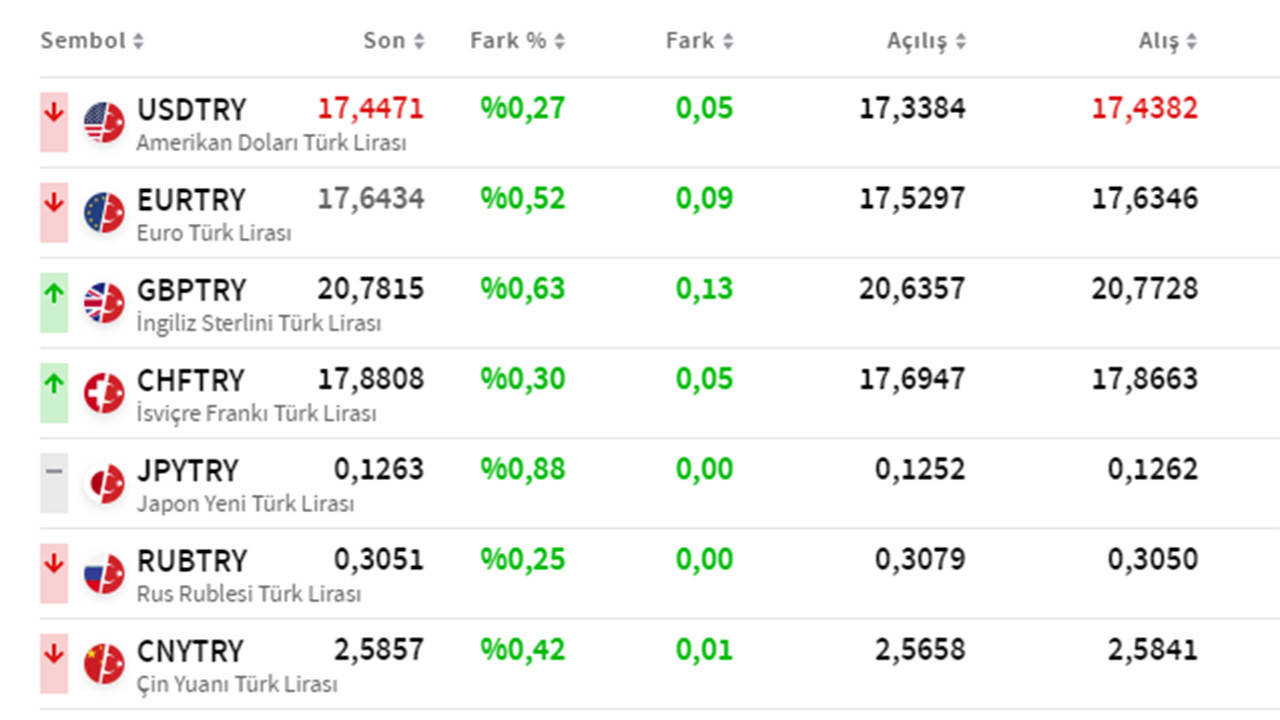Click EURTRY last price 17,6434
The image size is (1280, 720).
pyautogui.click(x=371, y=198)
